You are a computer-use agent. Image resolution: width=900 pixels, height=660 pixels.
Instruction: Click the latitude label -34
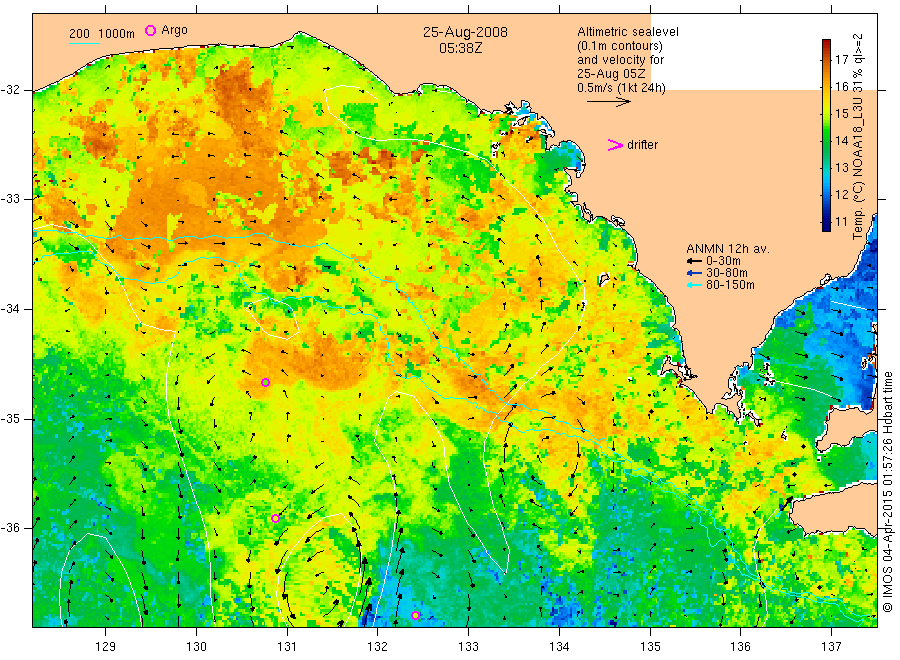(10, 309)
